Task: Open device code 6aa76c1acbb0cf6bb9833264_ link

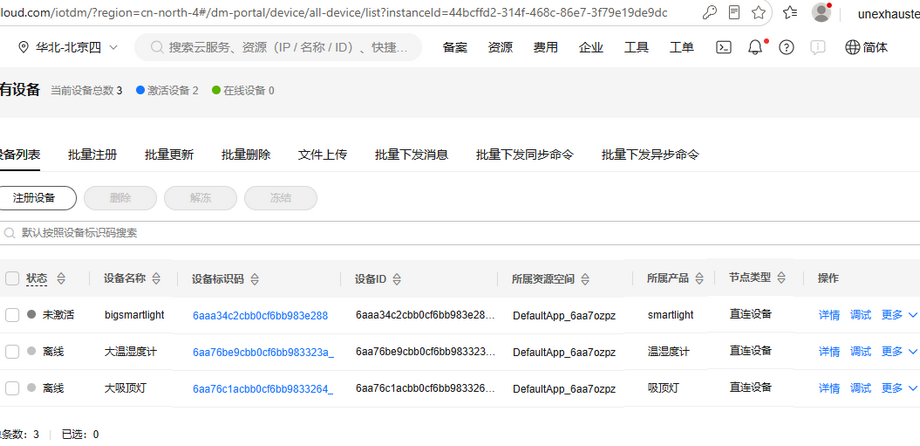Action: 263,388
